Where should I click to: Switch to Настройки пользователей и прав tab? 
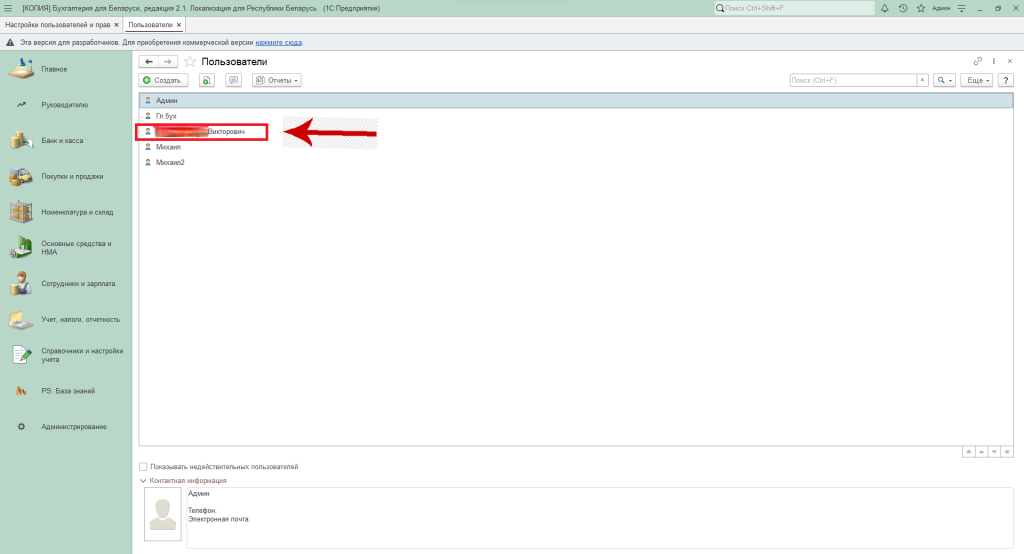pyautogui.click(x=60, y=24)
